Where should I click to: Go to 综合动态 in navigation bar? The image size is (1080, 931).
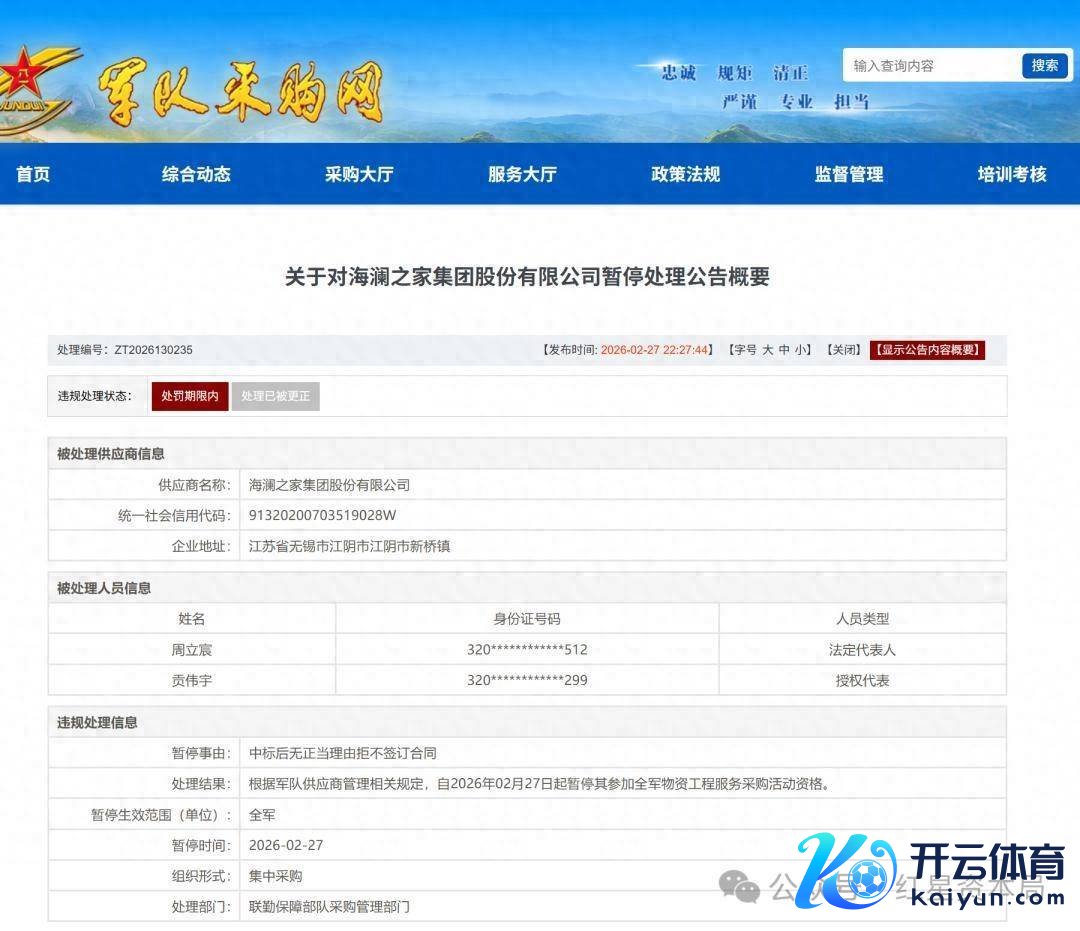coord(196,174)
